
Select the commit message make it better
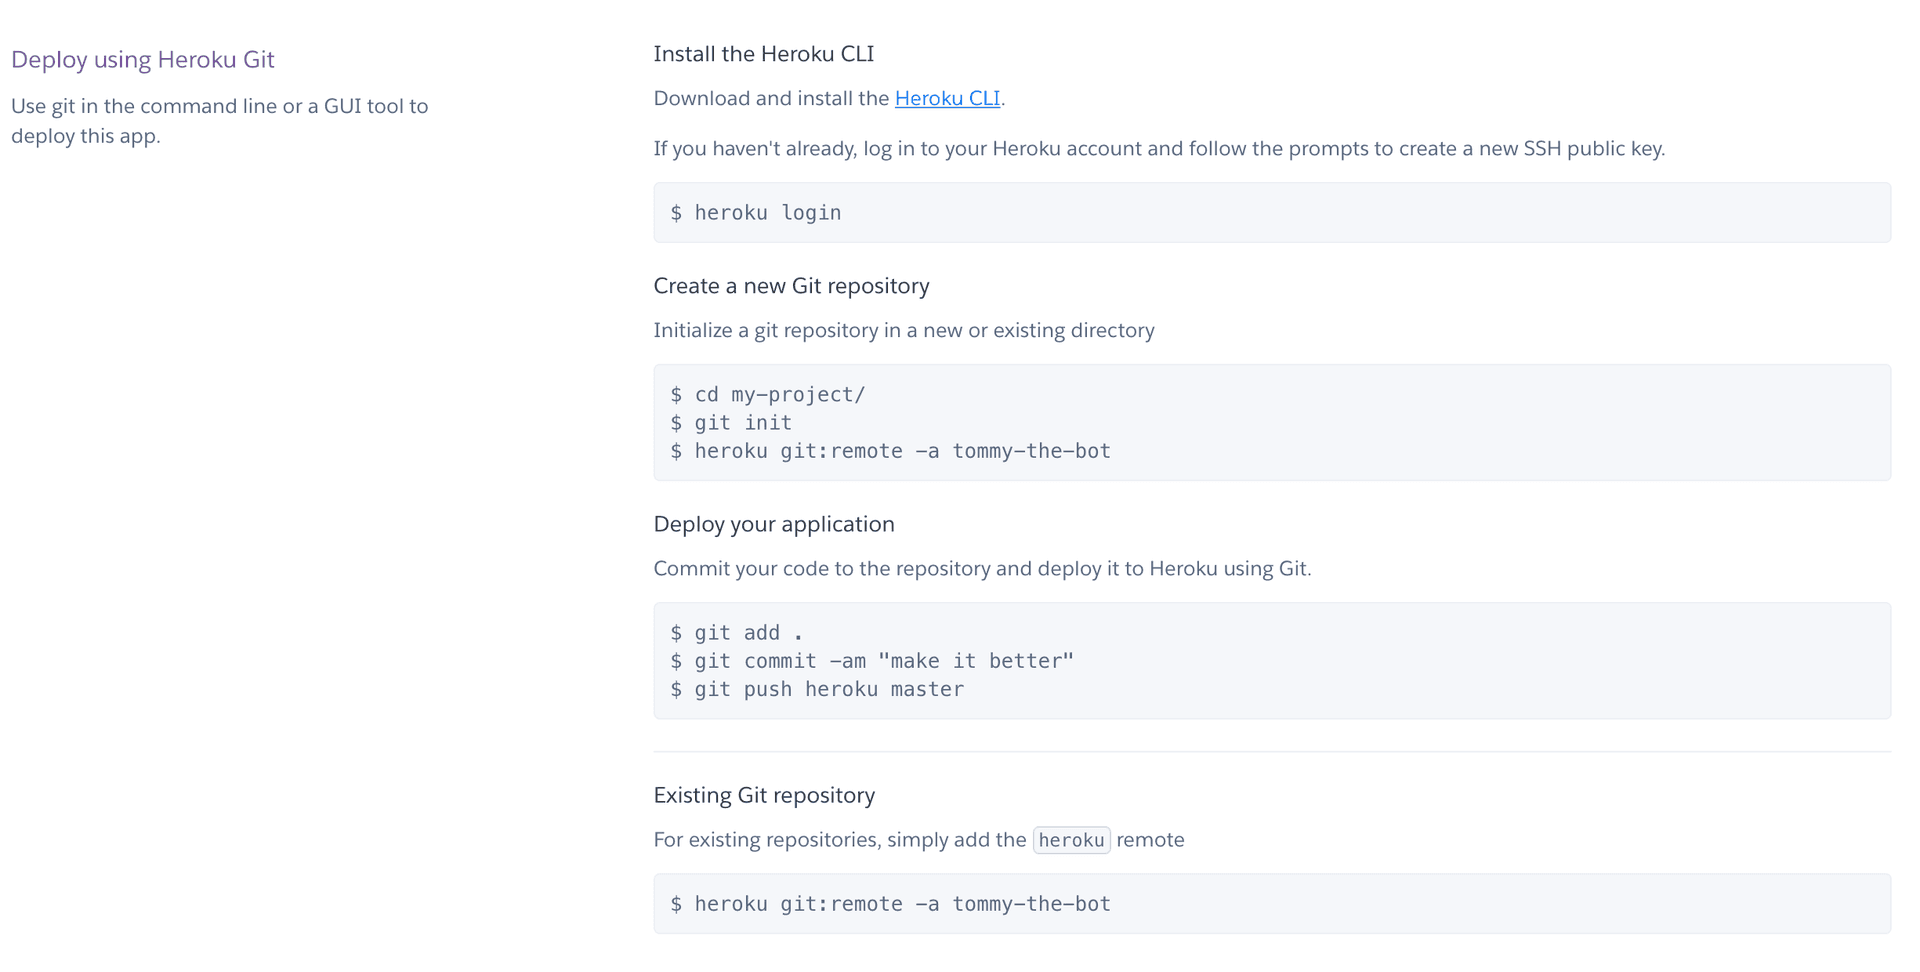pyautogui.click(x=976, y=660)
